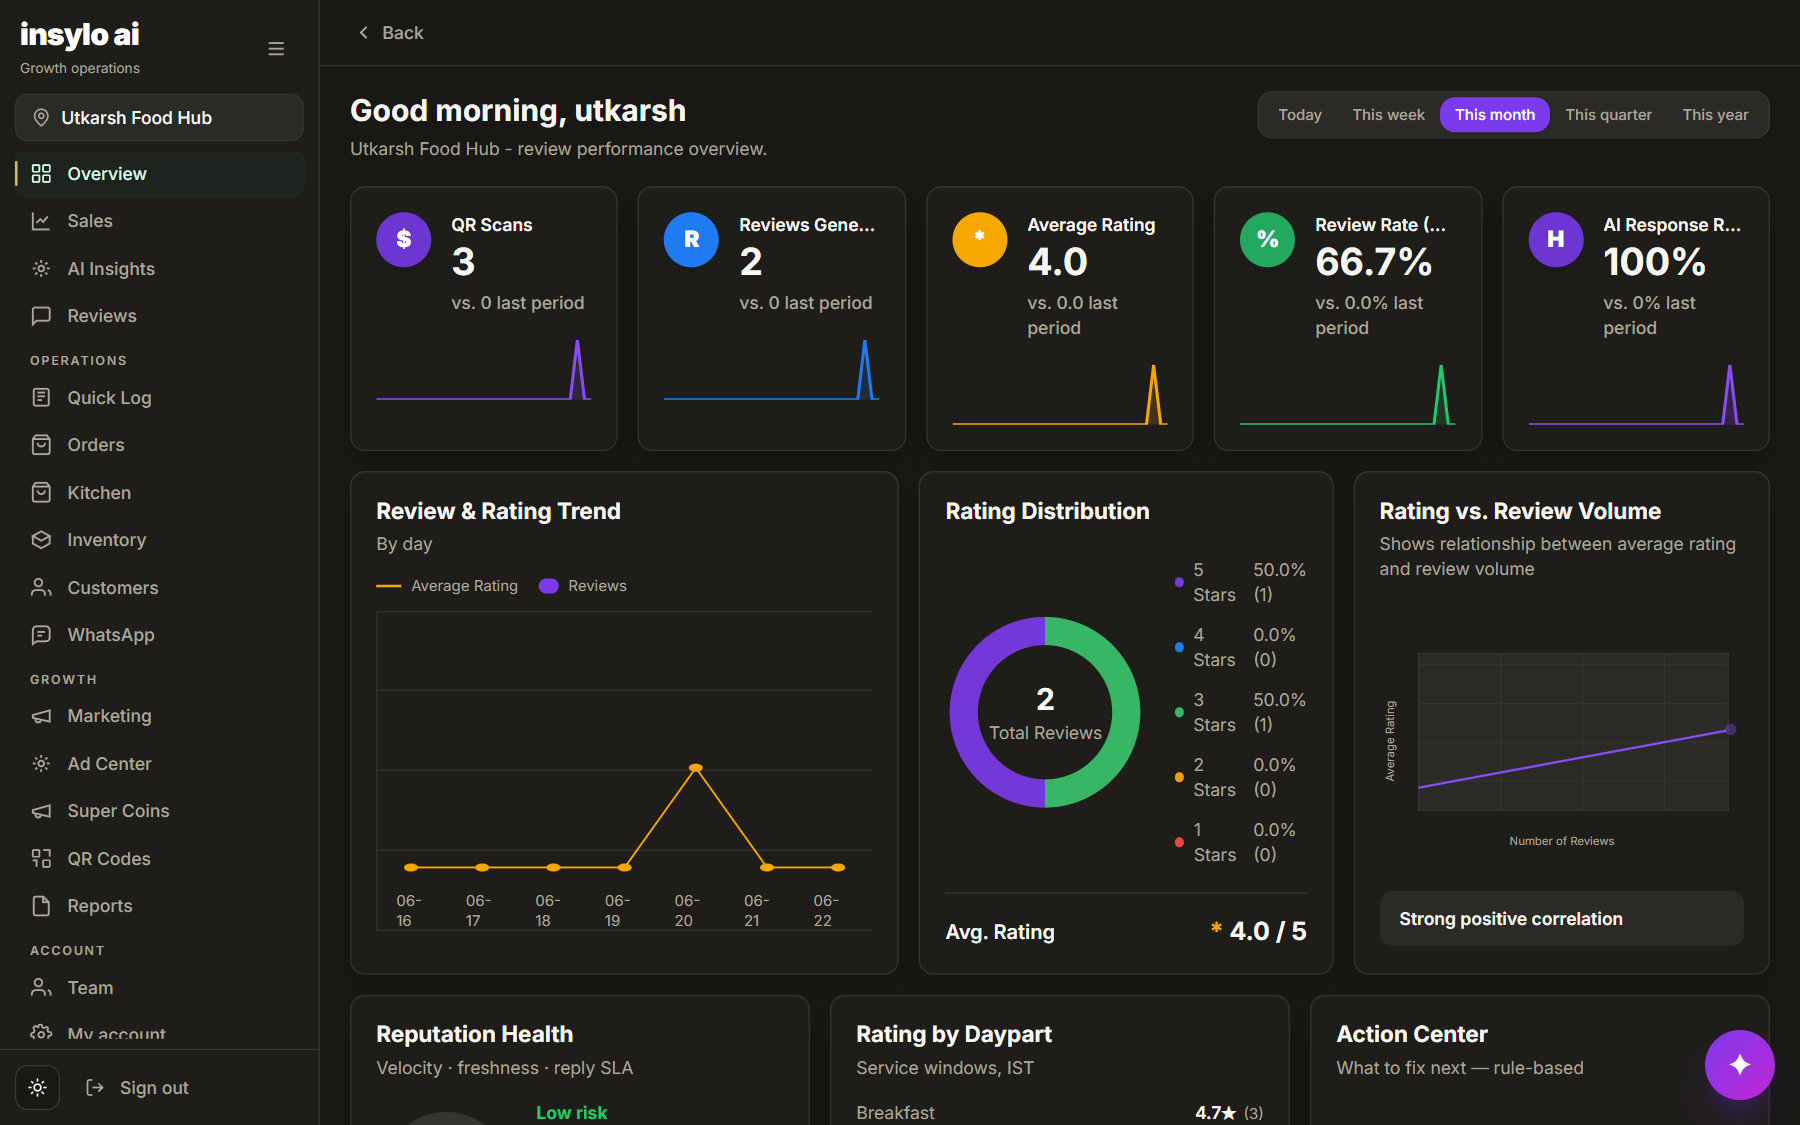
Task: Click the Team person icon
Action: tap(41, 988)
